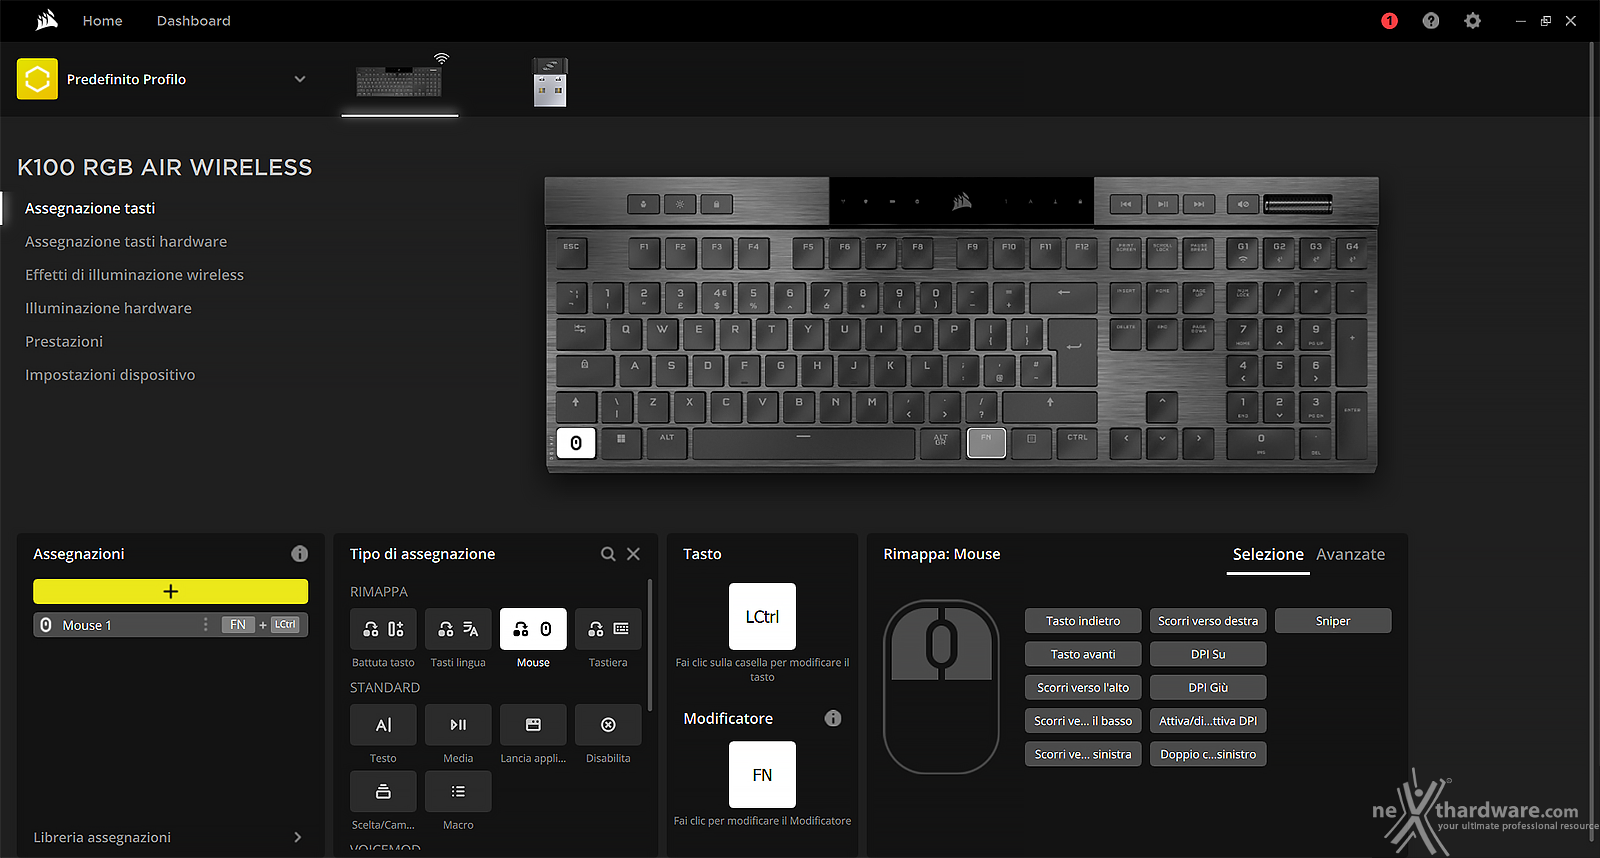1600x858 pixels.
Task: Click the yellow profile hexagon icon
Action: (x=37, y=79)
